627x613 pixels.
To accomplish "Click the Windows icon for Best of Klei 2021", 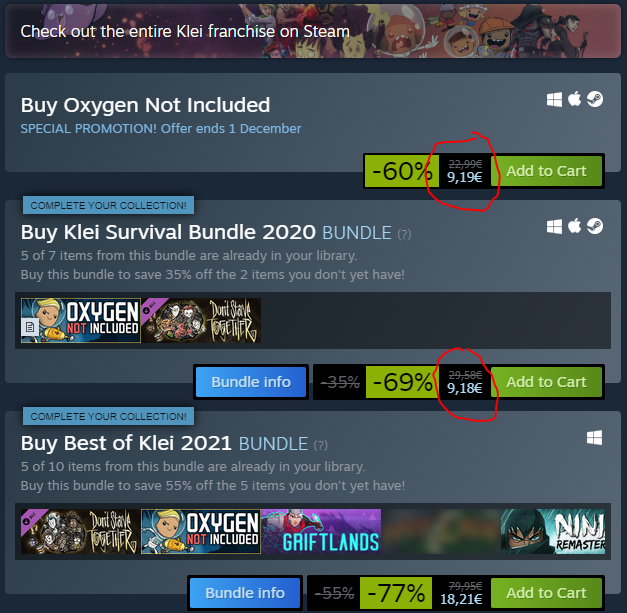I will [x=595, y=437].
